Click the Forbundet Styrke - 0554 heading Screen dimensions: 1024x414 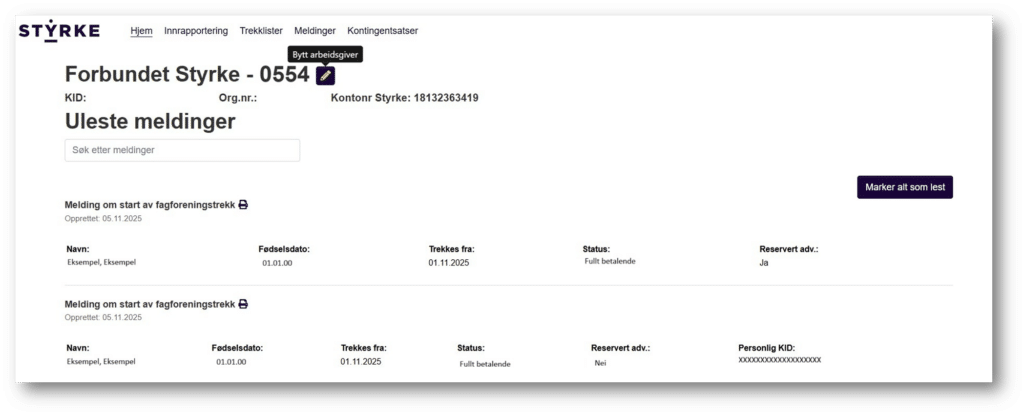point(187,74)
